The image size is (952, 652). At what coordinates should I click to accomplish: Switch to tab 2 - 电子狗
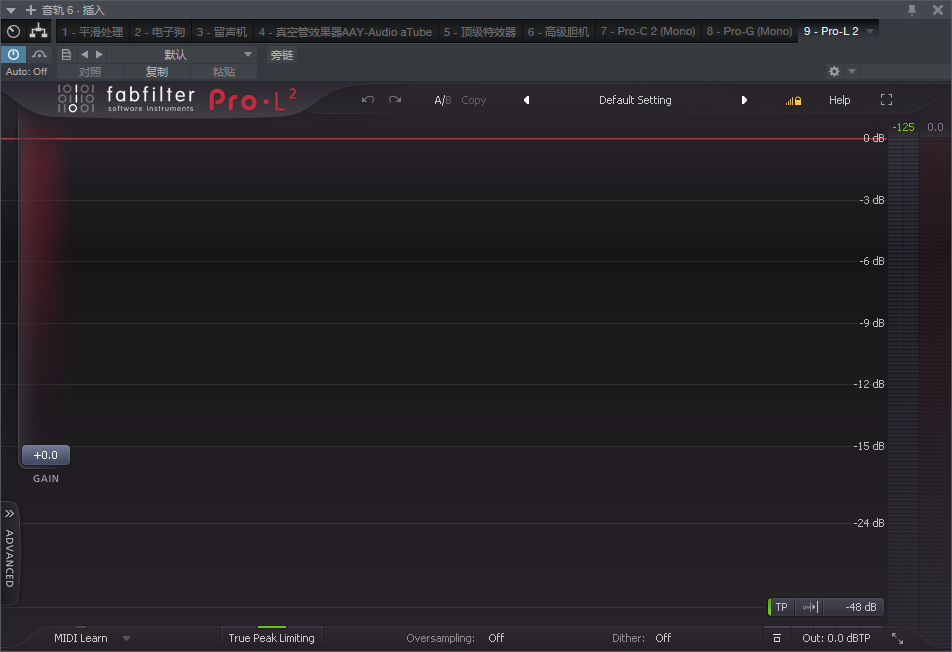pos(160,32)
